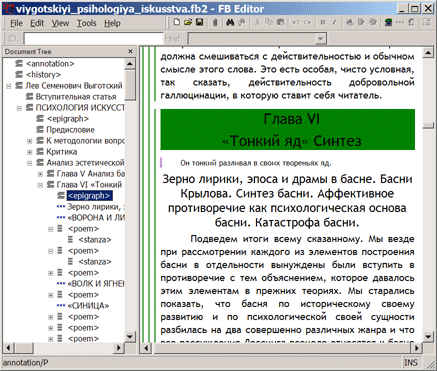437x371 pixels.
Task: Close the Document Tree panel
Action: point(130,51)
